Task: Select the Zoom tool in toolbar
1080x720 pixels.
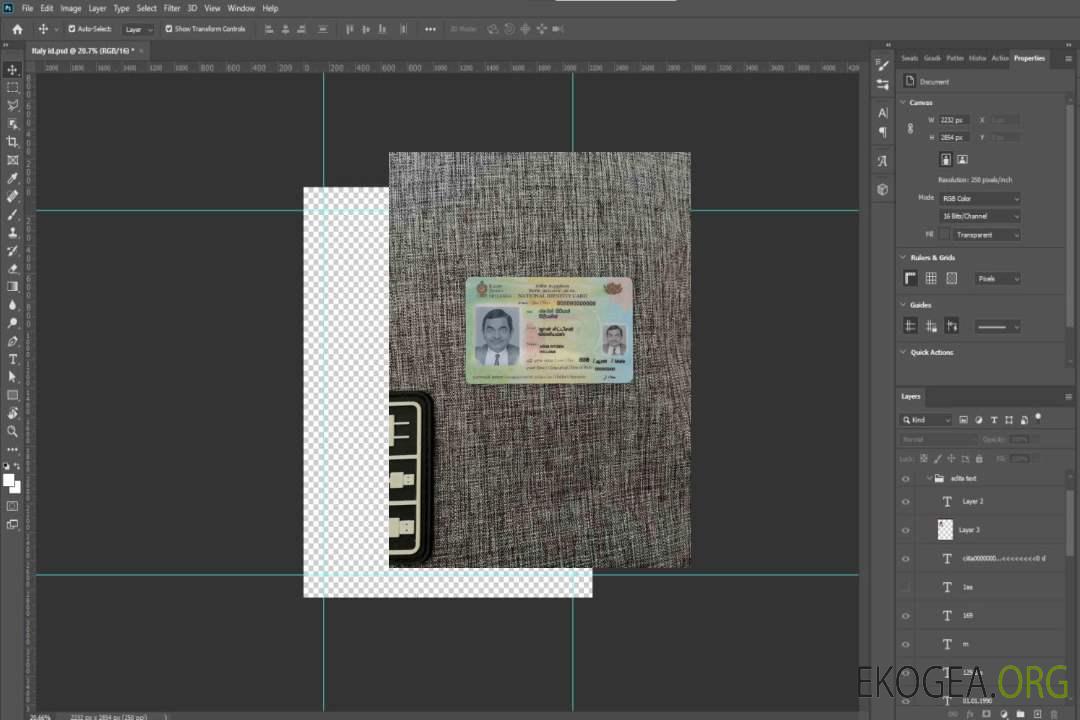Action: [13, 431]
